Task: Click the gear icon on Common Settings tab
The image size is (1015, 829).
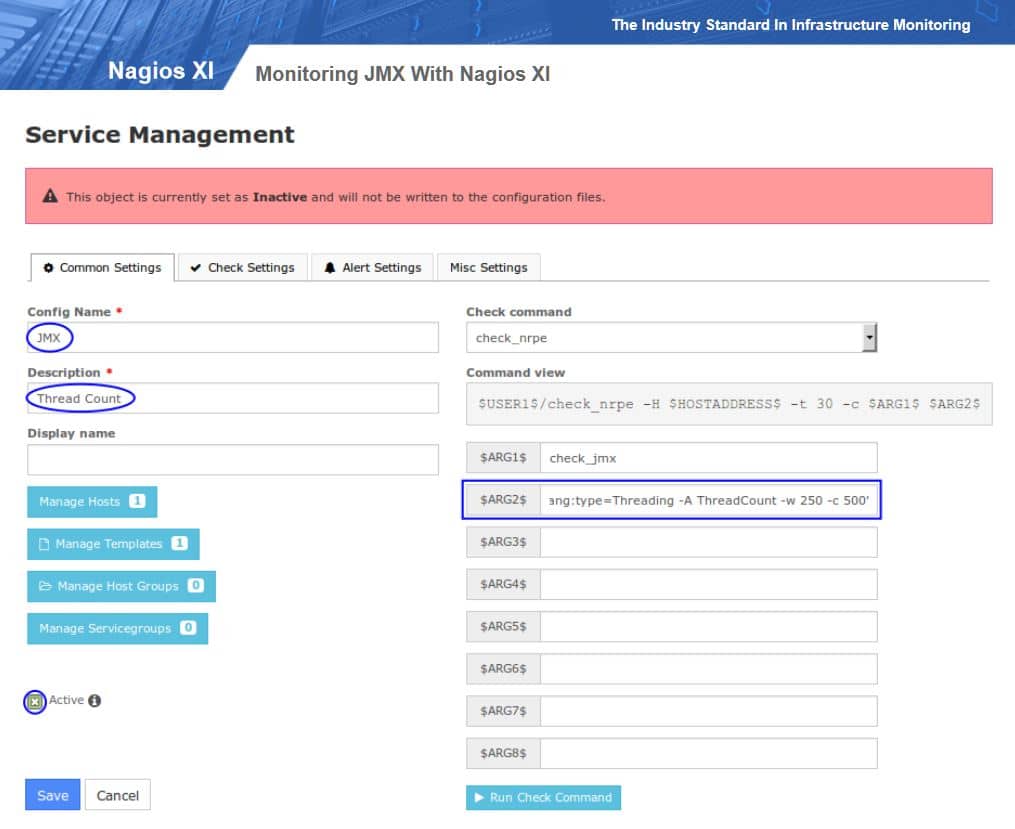Action: (x=48, y=267)
